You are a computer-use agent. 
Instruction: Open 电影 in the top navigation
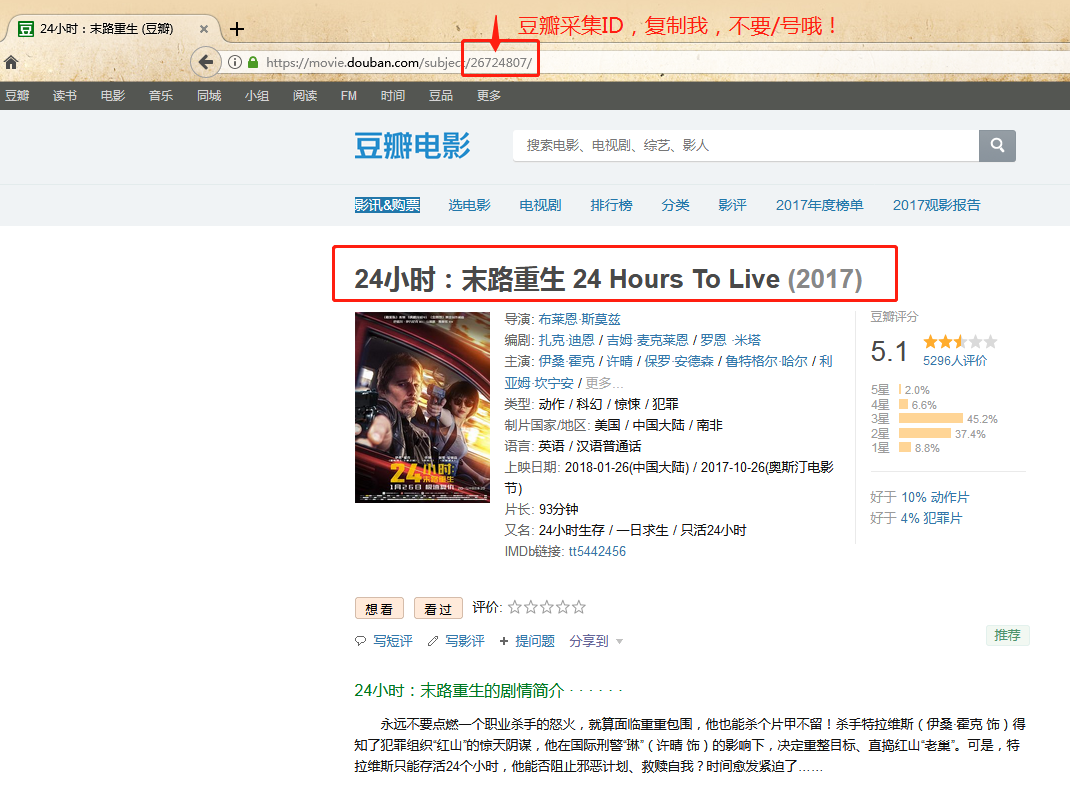pos(113,96)
